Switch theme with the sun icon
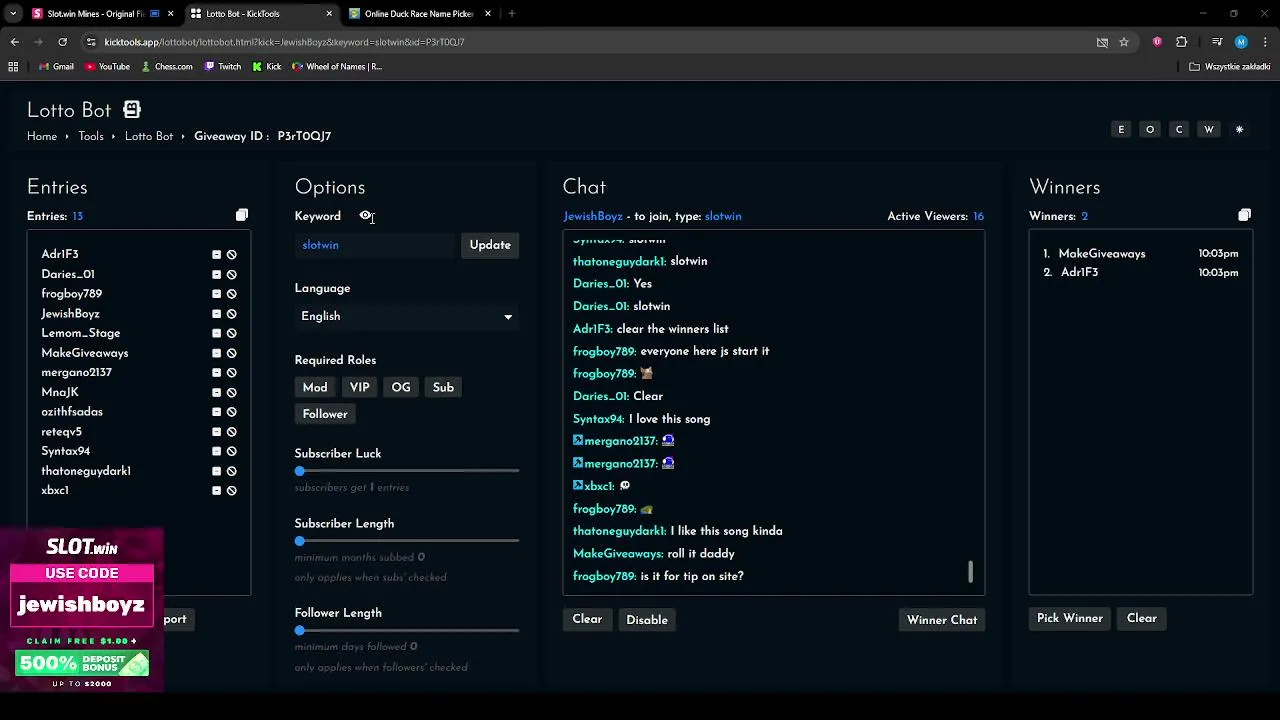 1239,130
